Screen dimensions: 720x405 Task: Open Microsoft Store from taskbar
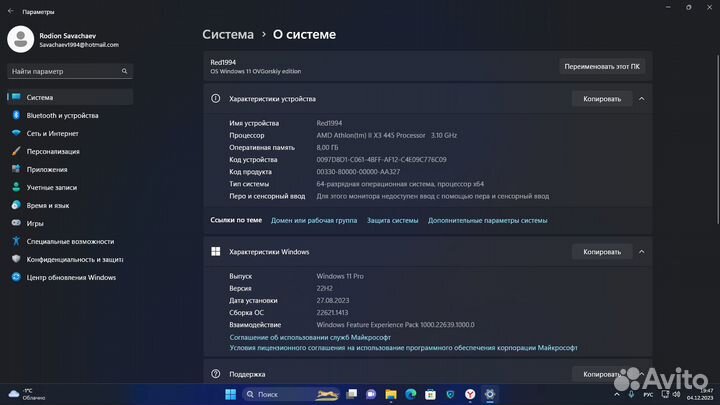click(x=430, y=394)
